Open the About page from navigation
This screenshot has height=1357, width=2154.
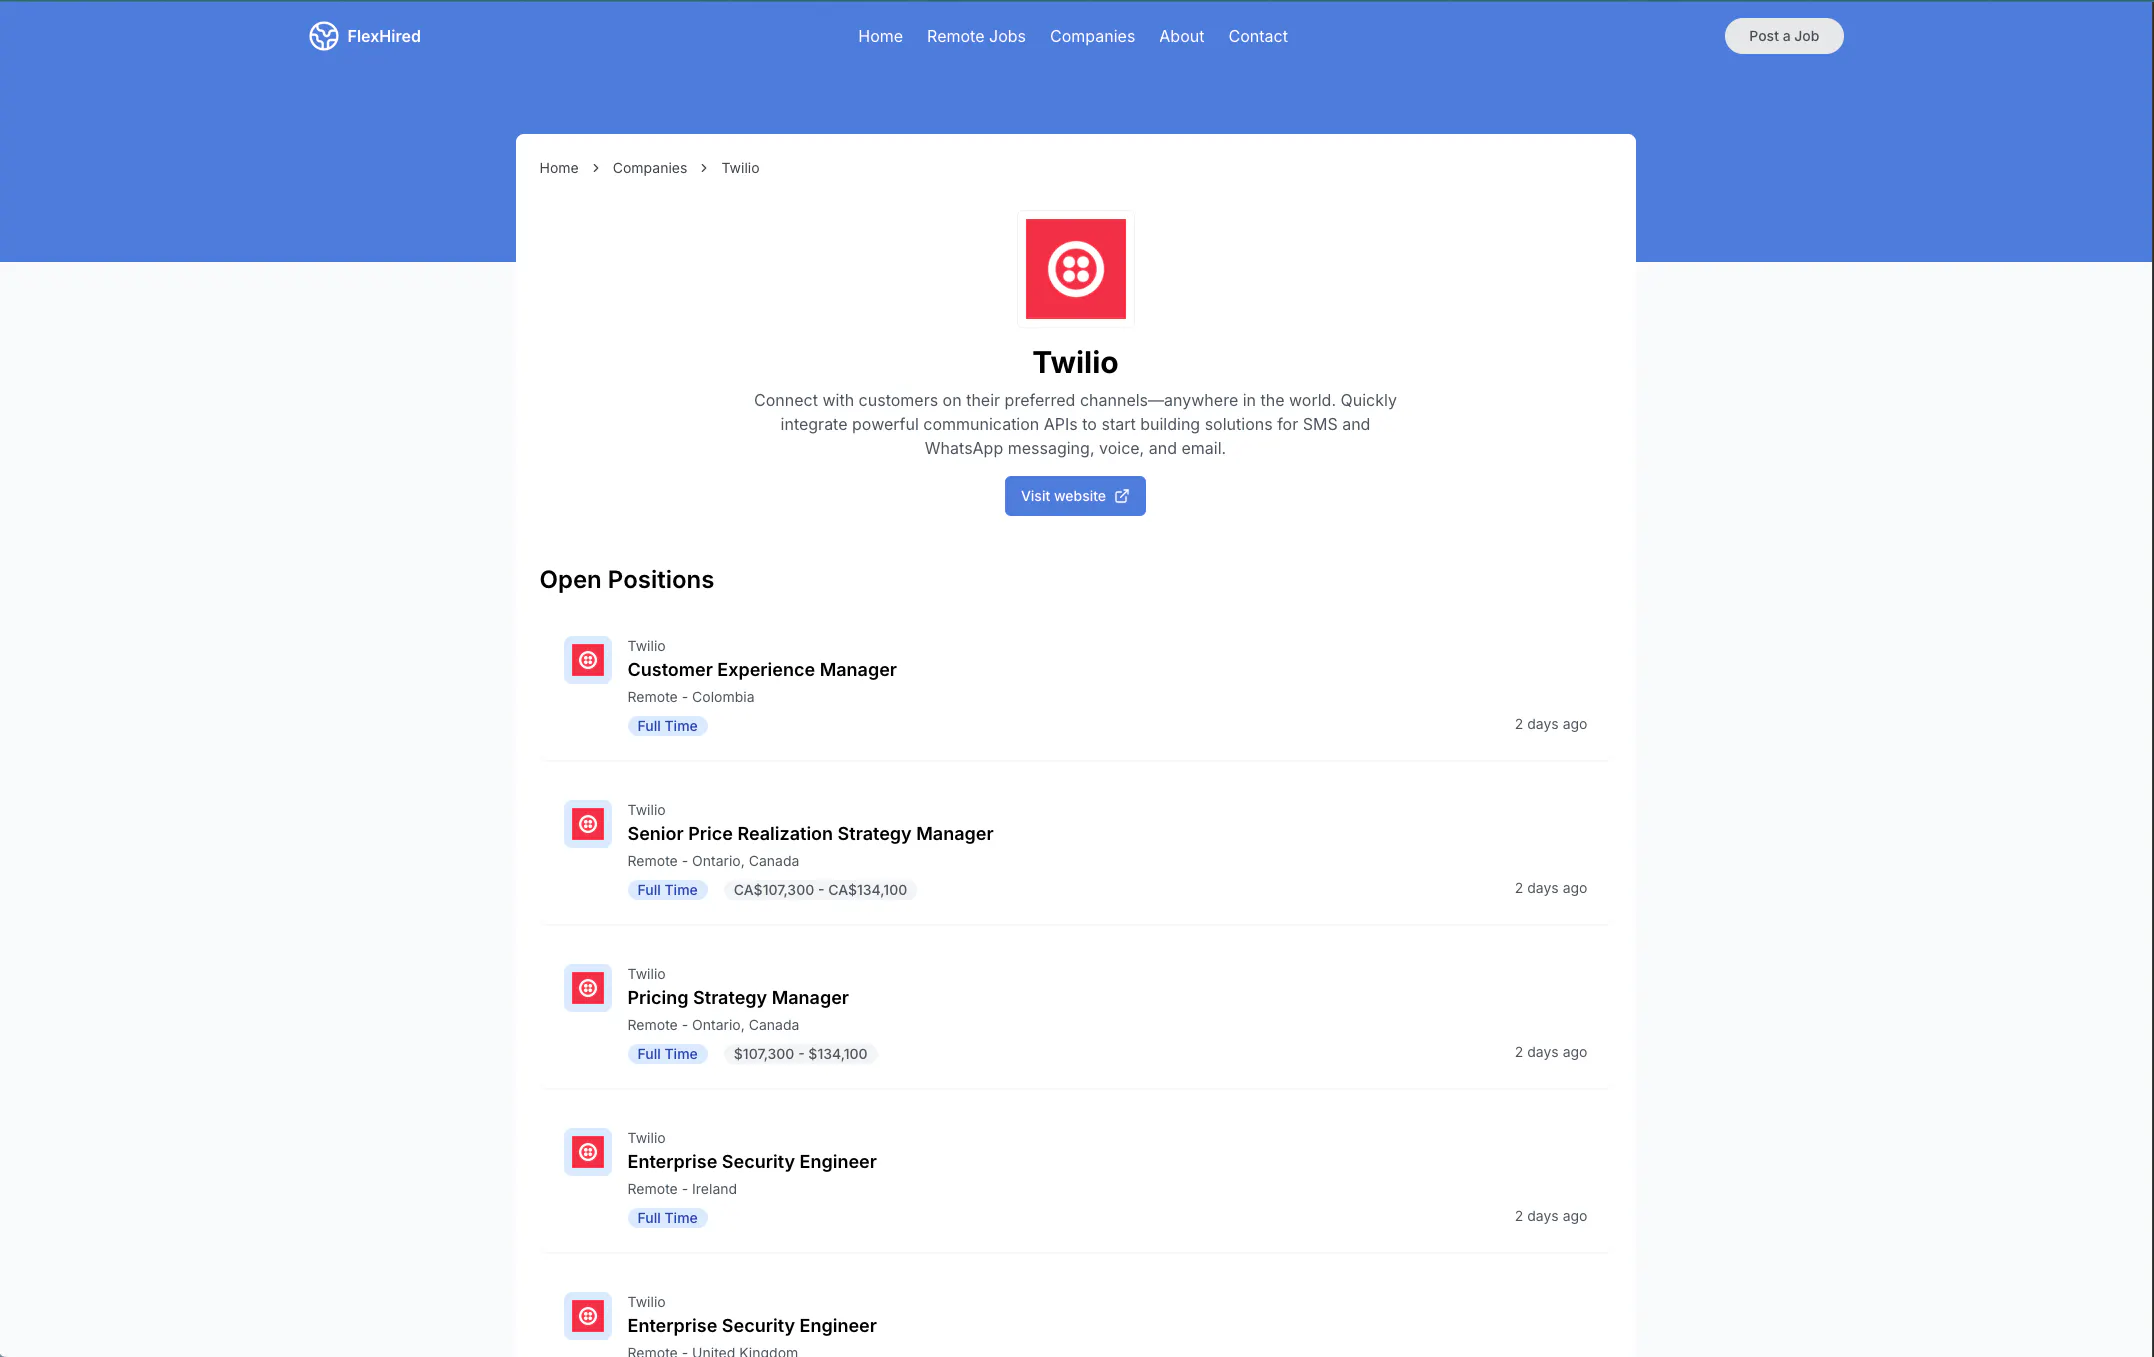[1181, 36]
